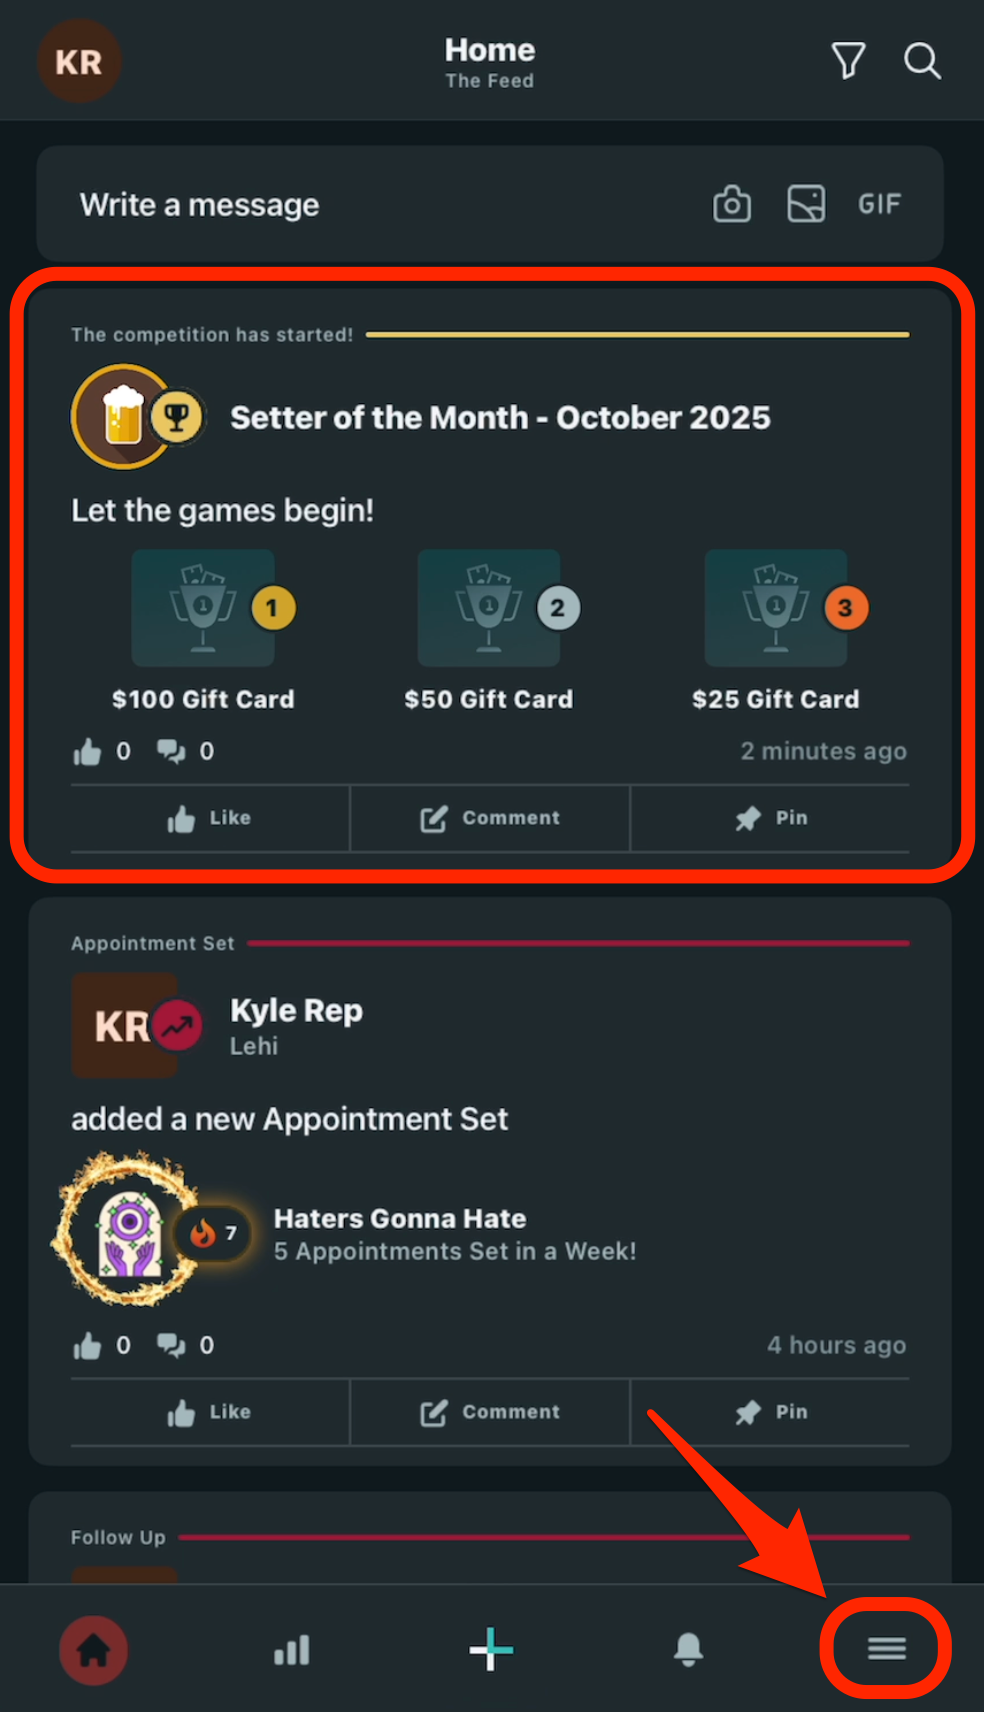Viewport: 984px width, 1712px height.
Task: Like Kyle Rep's Appointment Set post
Action: pos(210,1412)
